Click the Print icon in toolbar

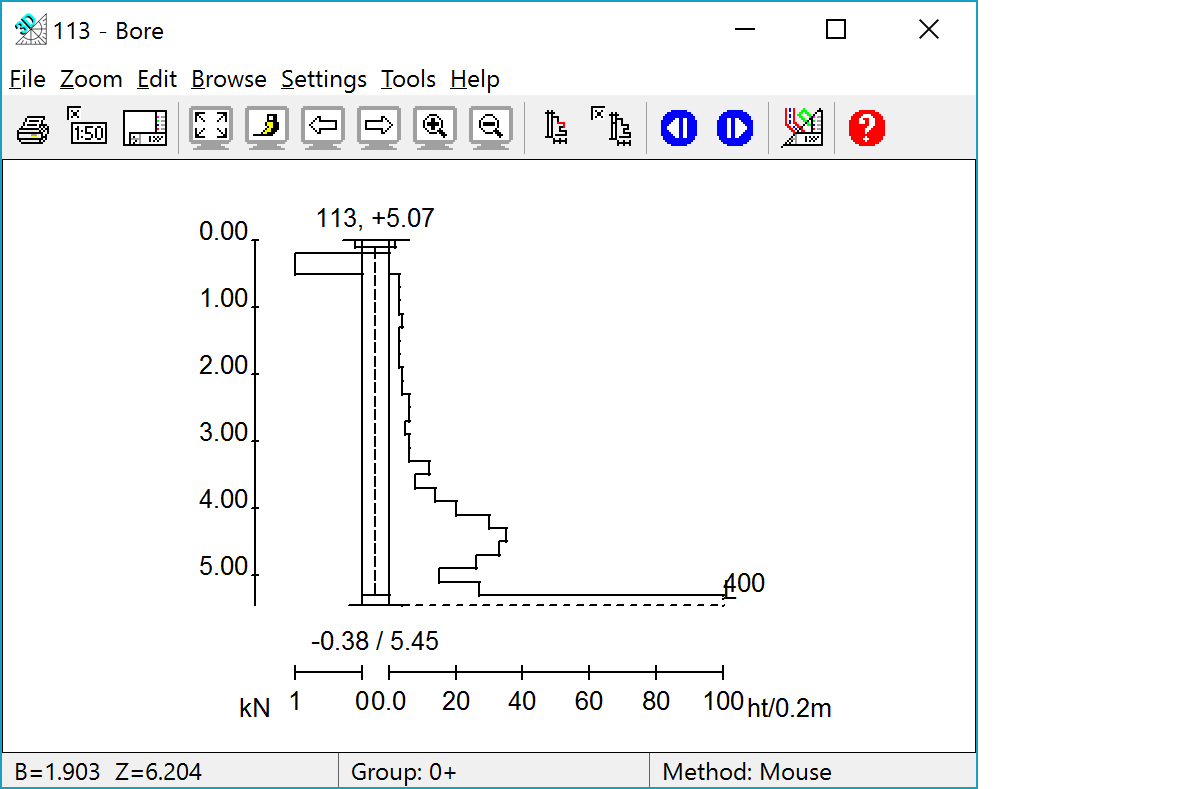(x=32, y=128)
